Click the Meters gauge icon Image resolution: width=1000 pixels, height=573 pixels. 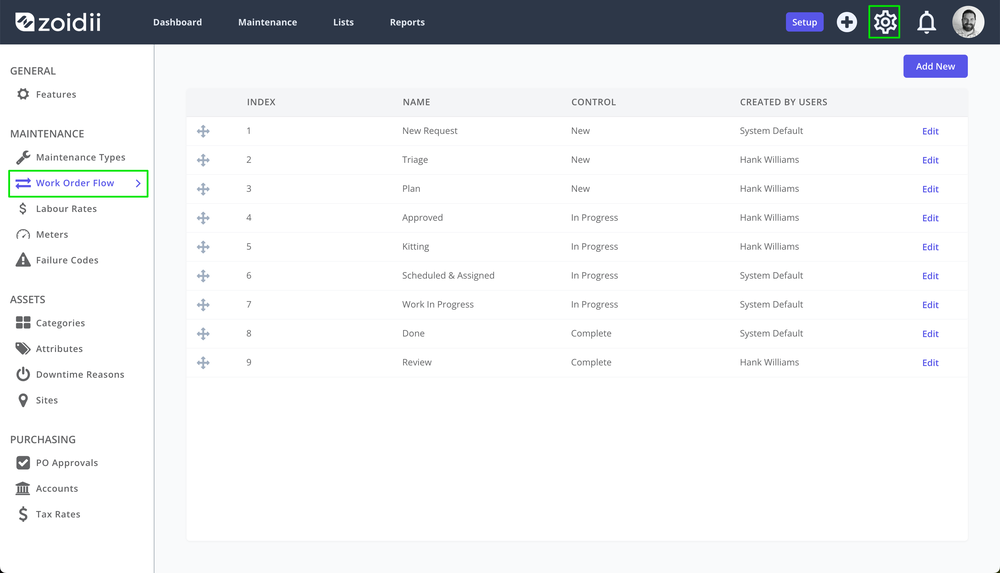23,234
